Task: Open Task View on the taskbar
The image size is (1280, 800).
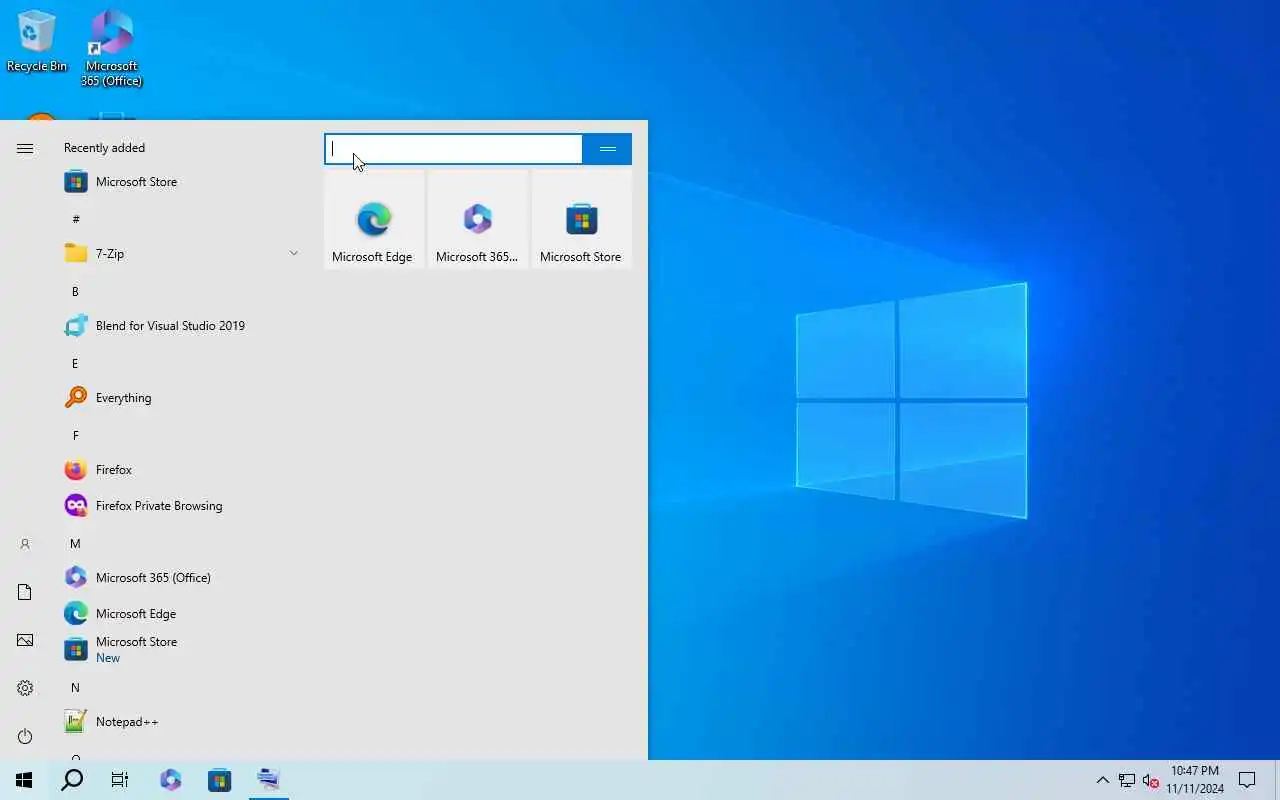Action: 120,780
